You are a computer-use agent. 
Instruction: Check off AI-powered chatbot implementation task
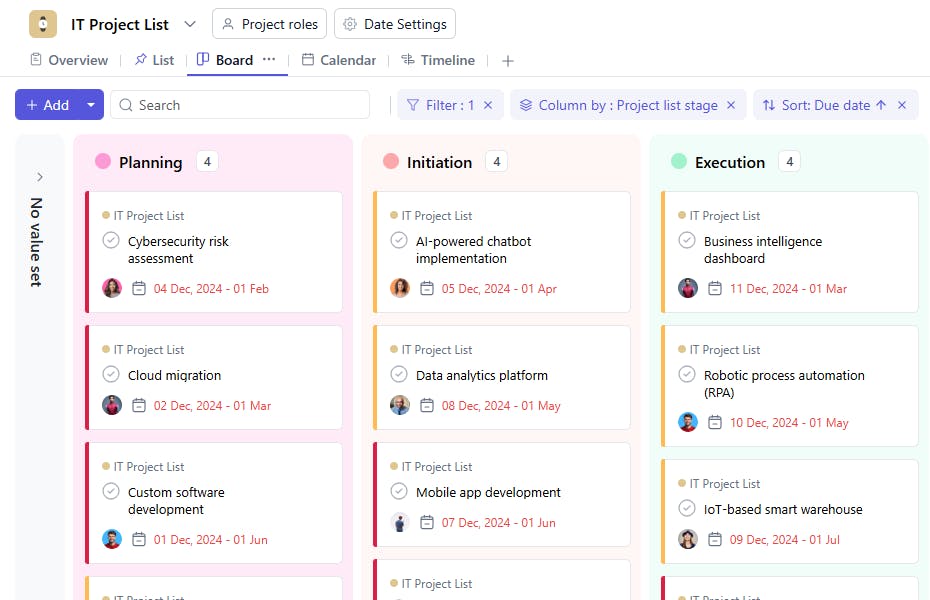[x=399, y=241]
